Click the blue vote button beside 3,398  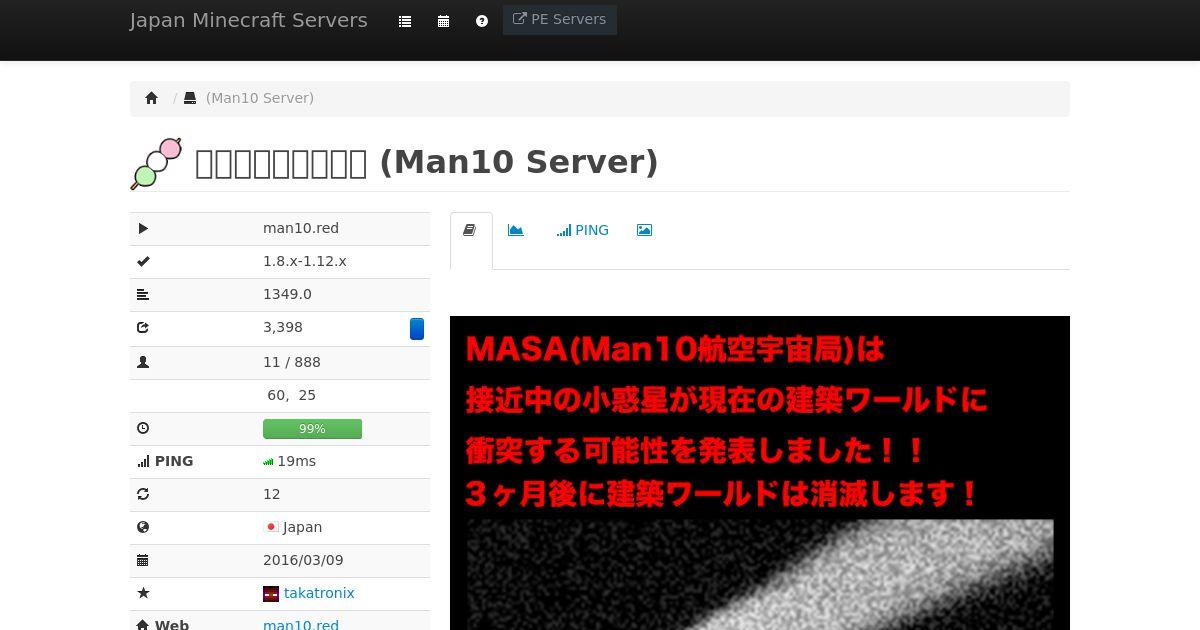[x=417, y=329]
